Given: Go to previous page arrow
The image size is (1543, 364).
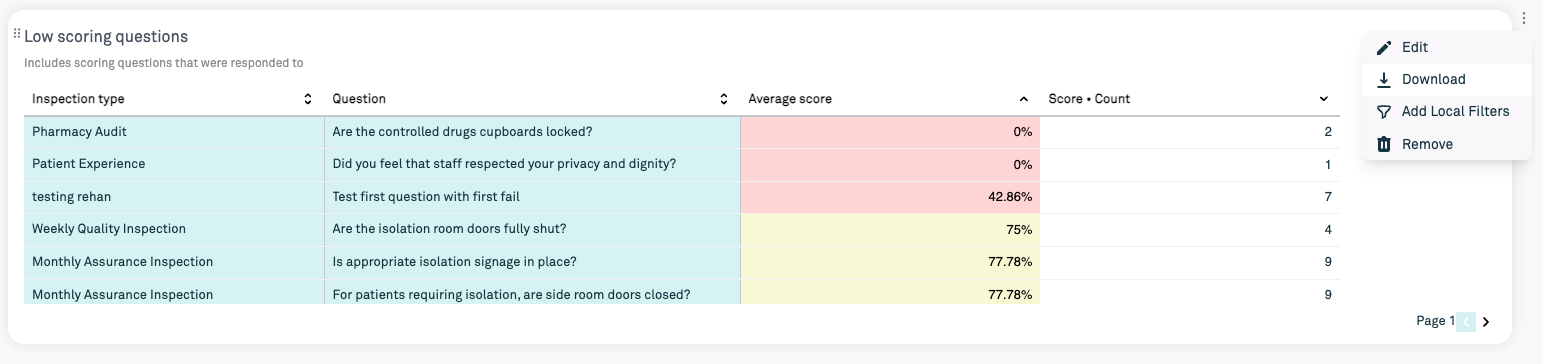Looking at the screenshot, I should click(x=1466, y=322).
